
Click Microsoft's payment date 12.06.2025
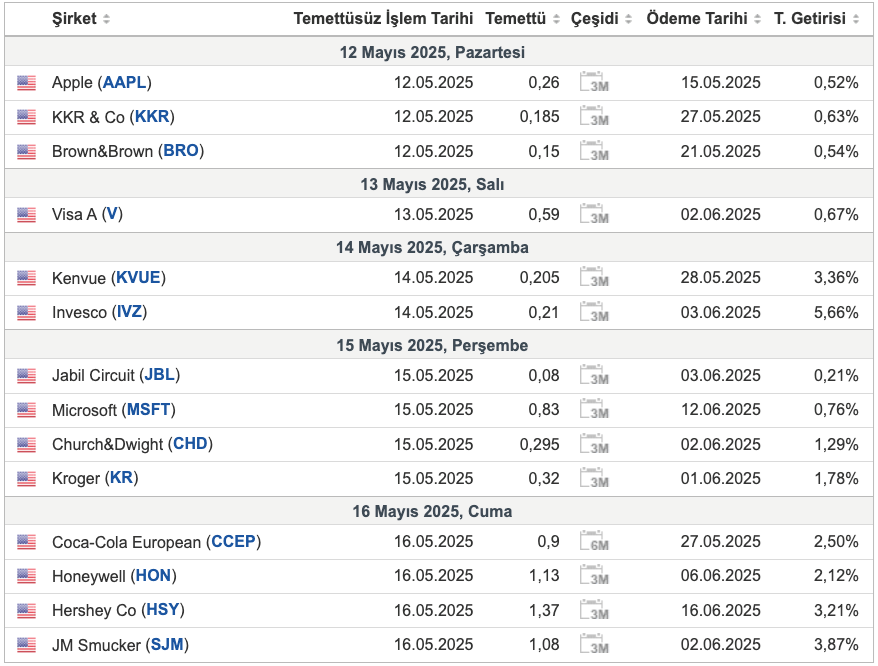tap(721, 409)
